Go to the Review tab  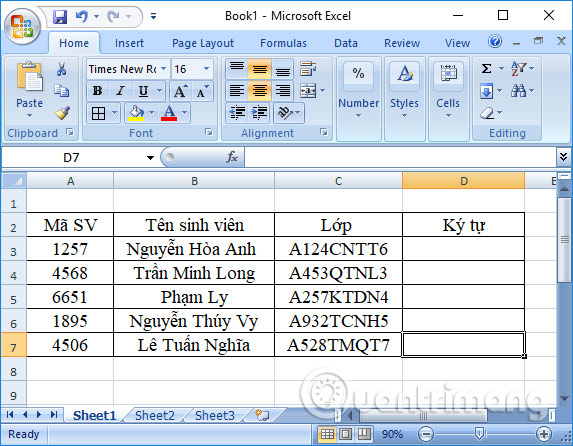click(402, 43)
